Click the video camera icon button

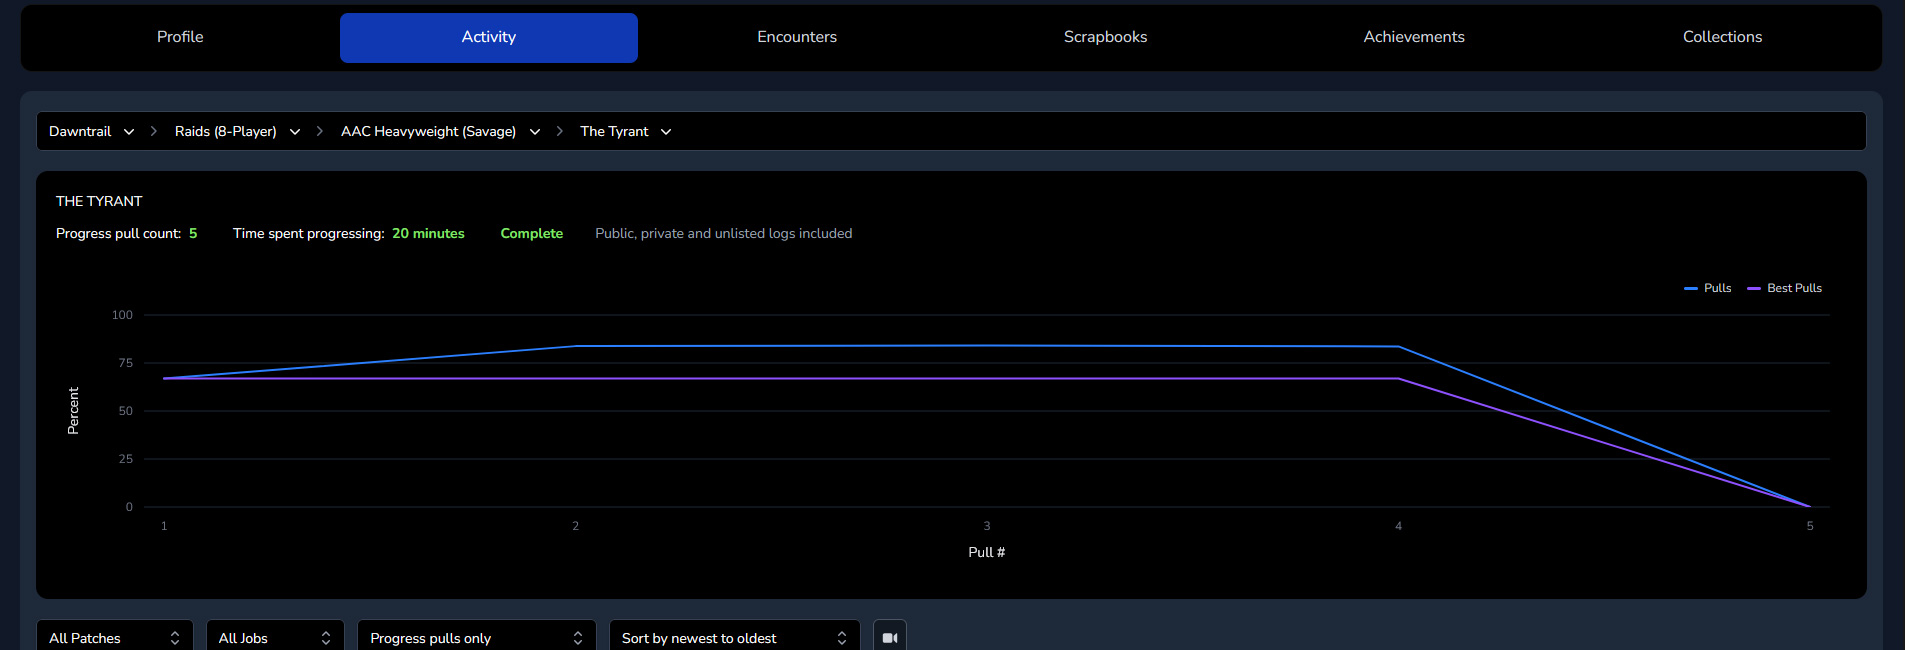pyautogui.click(x=890, y=637)
